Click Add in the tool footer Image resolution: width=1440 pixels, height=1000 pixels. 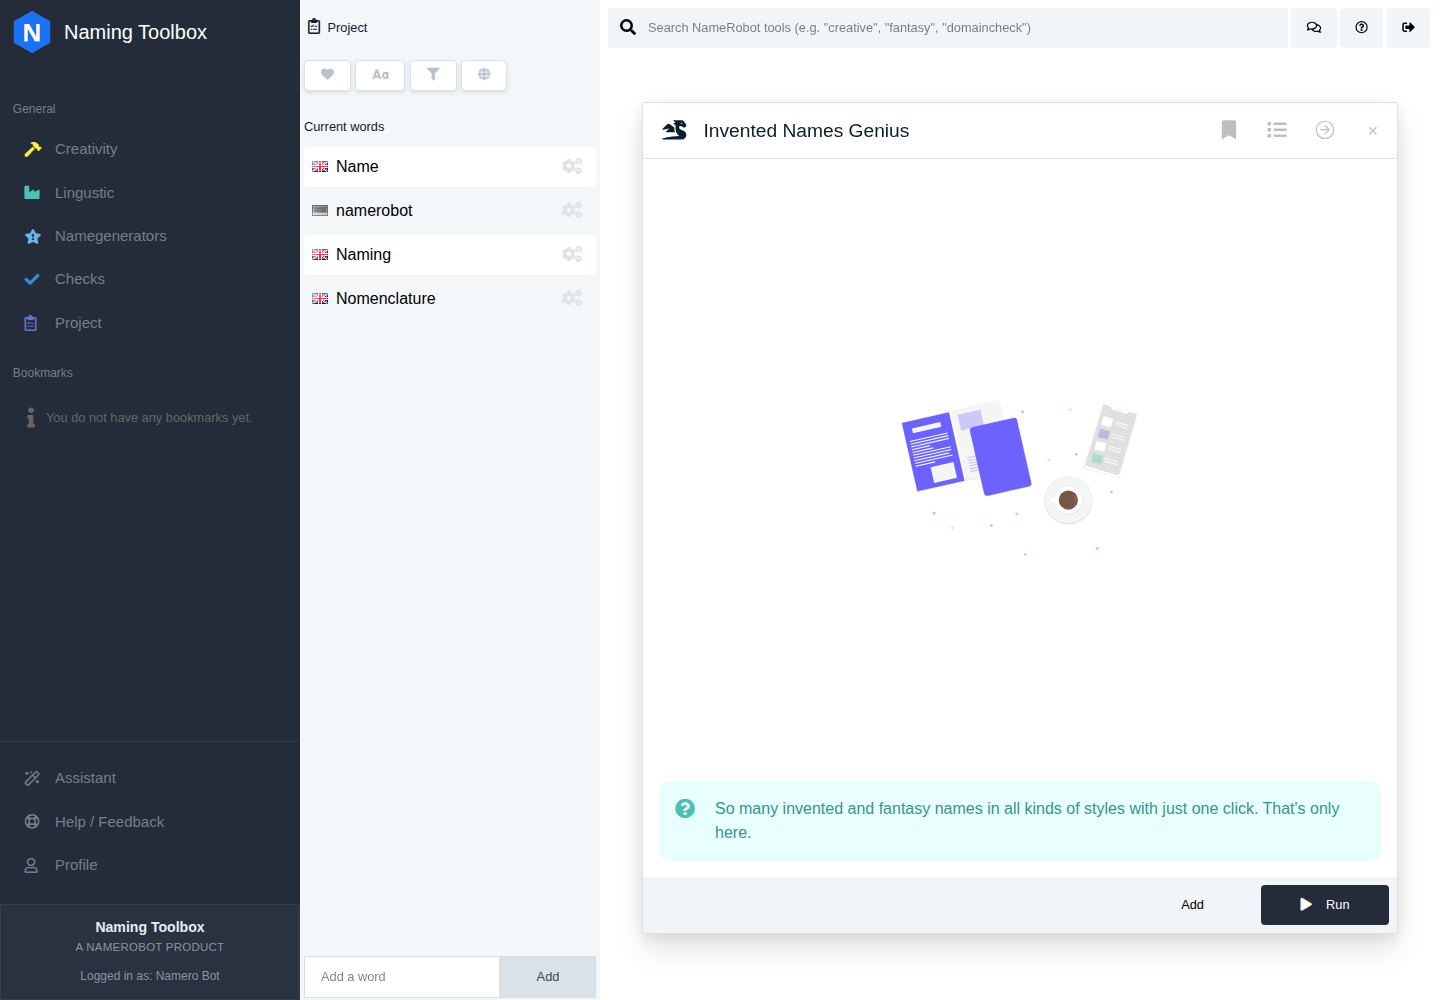(1193, 905)
